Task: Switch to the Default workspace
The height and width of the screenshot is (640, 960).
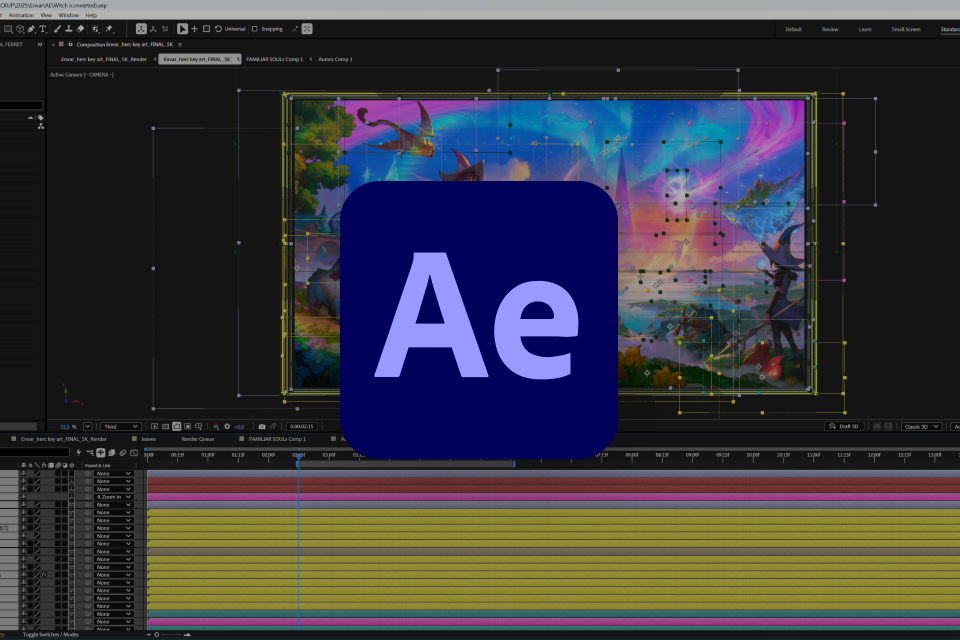Action: (x=793, y=29)
